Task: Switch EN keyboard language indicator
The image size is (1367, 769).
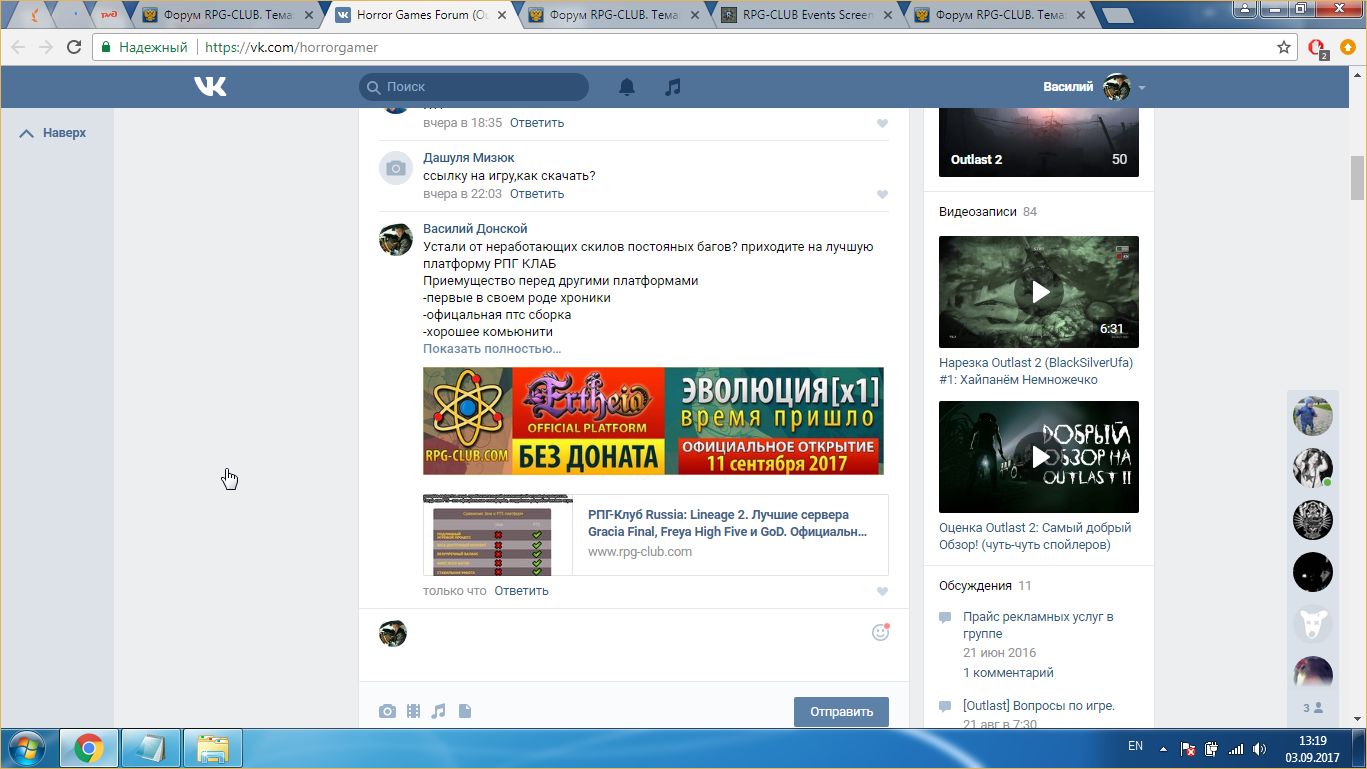Action: (x=1135, y=746)
